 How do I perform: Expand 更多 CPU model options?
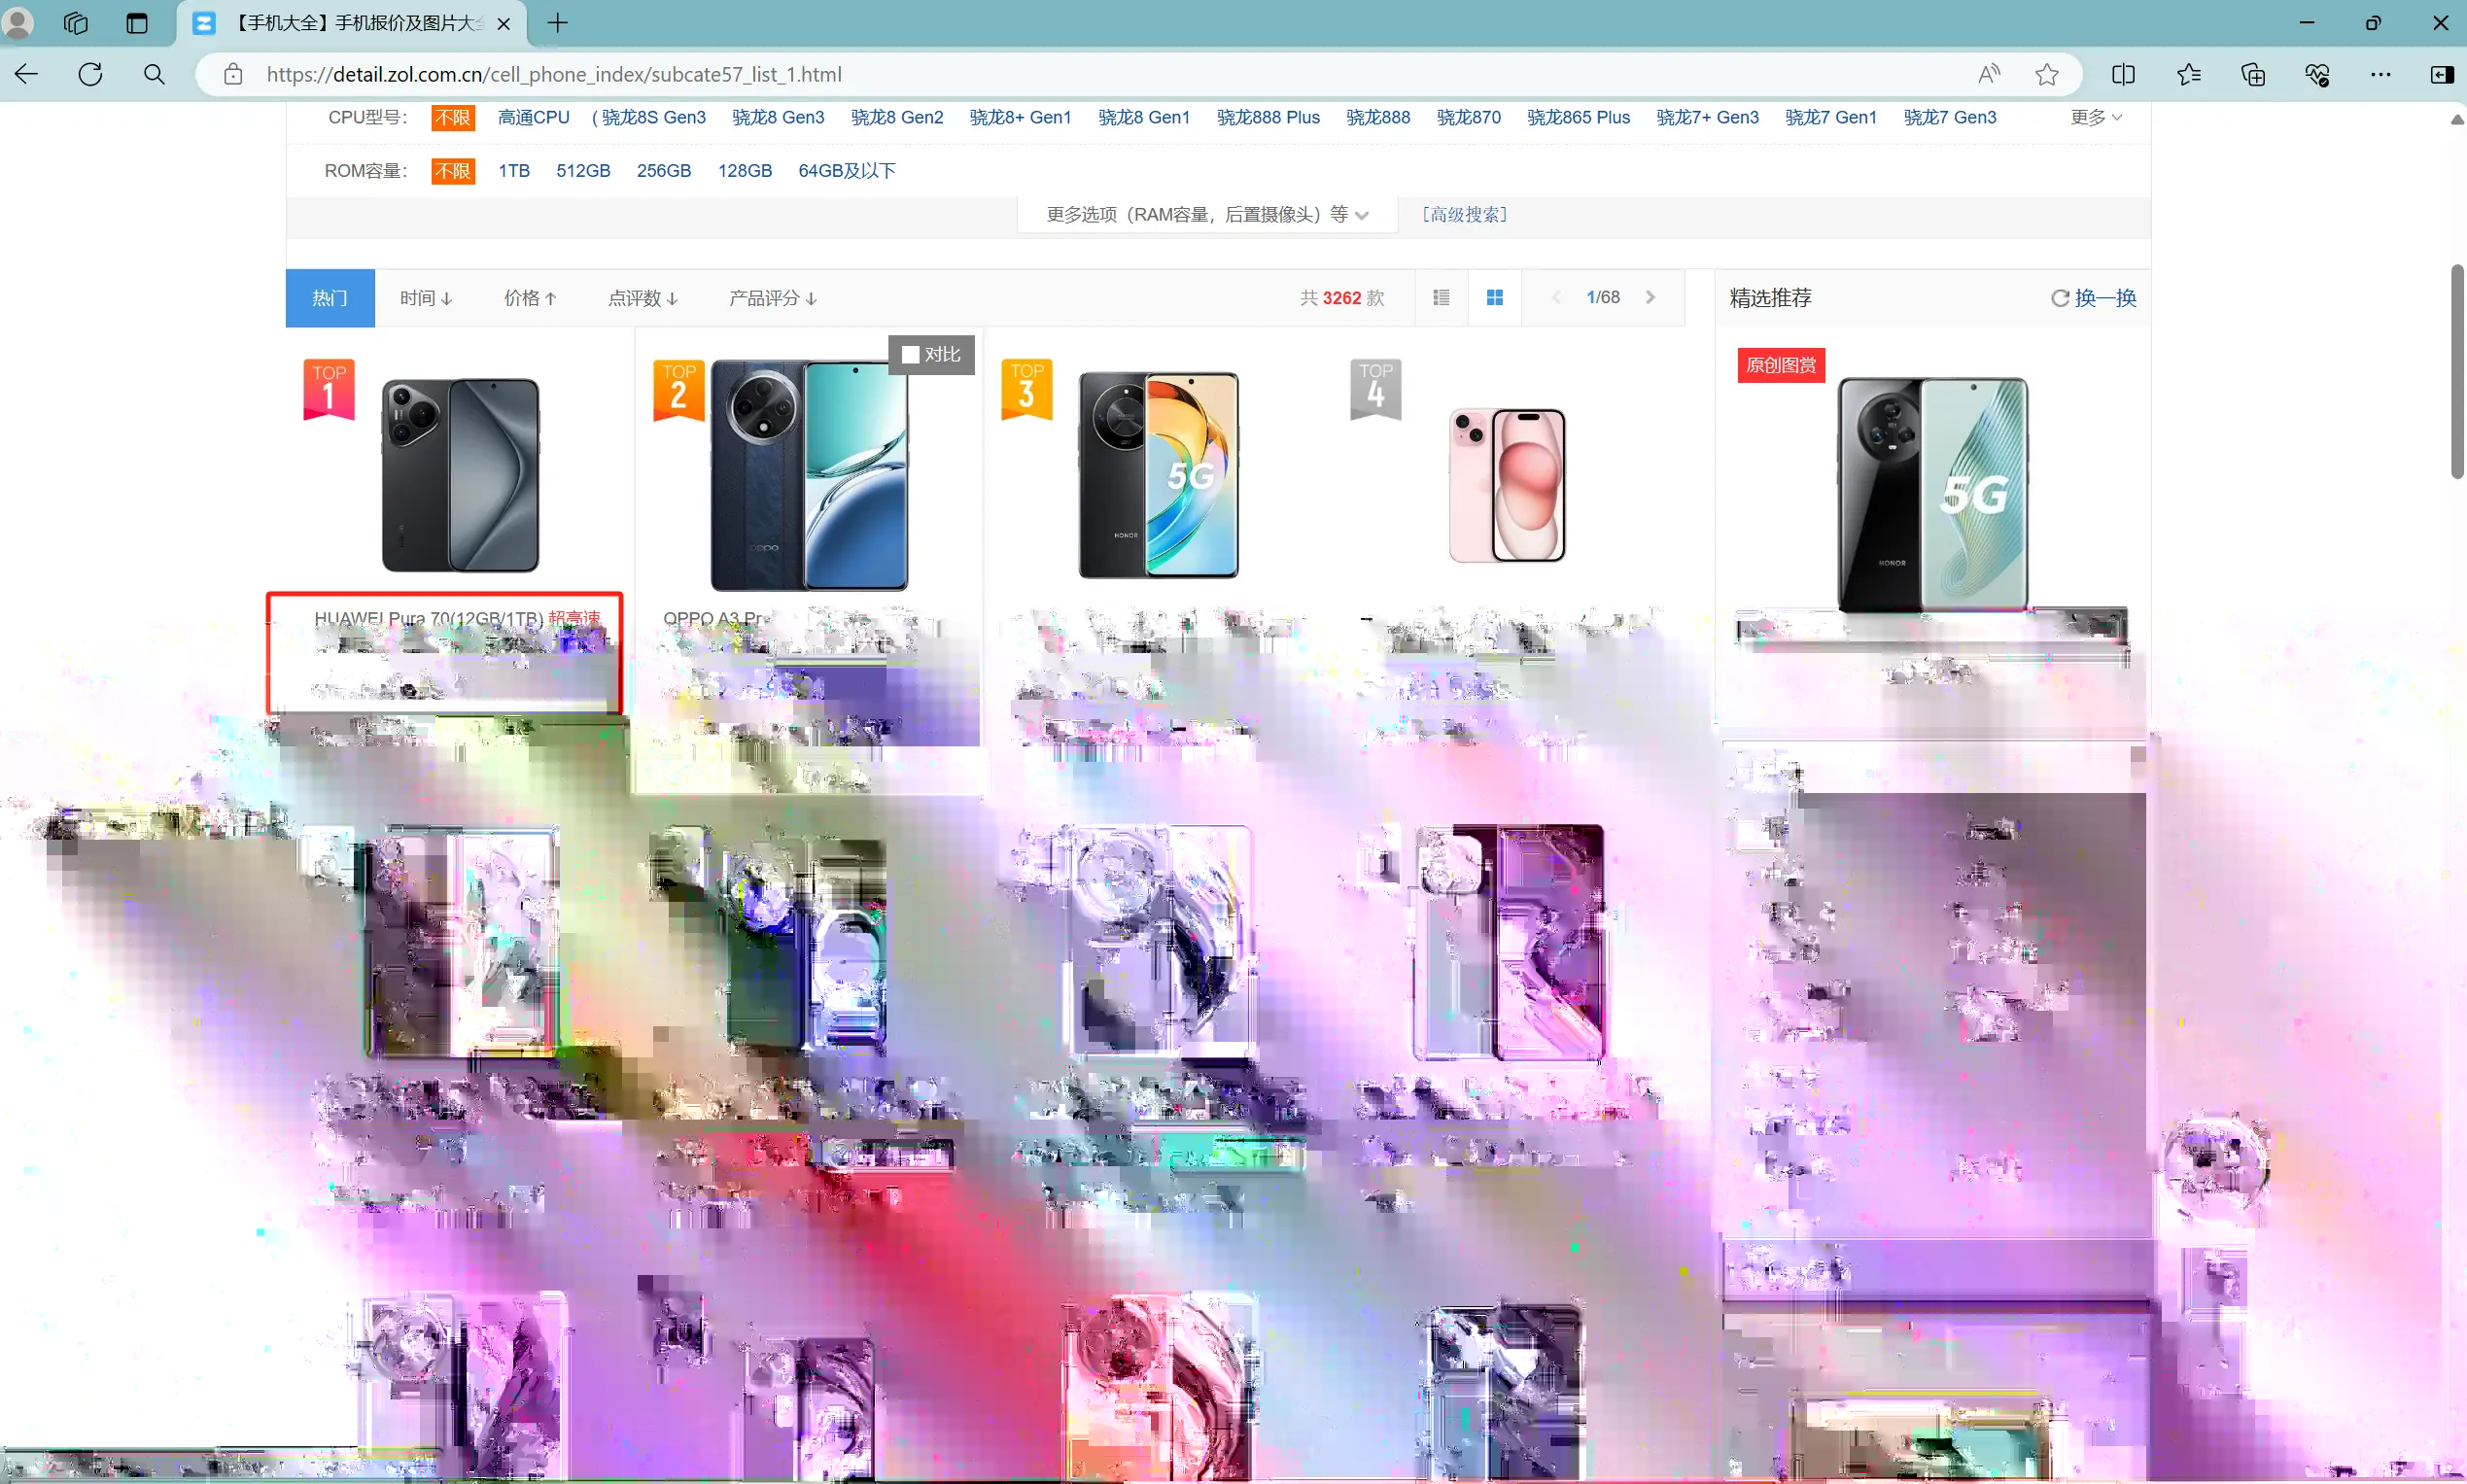point(2096,118)
